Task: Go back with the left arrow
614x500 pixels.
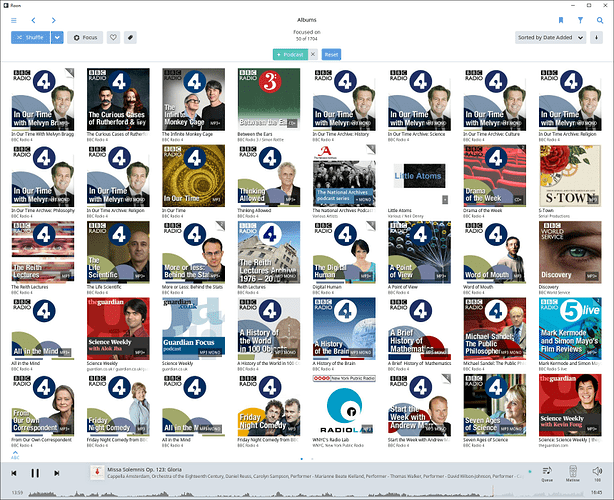Action: (33, 20)
